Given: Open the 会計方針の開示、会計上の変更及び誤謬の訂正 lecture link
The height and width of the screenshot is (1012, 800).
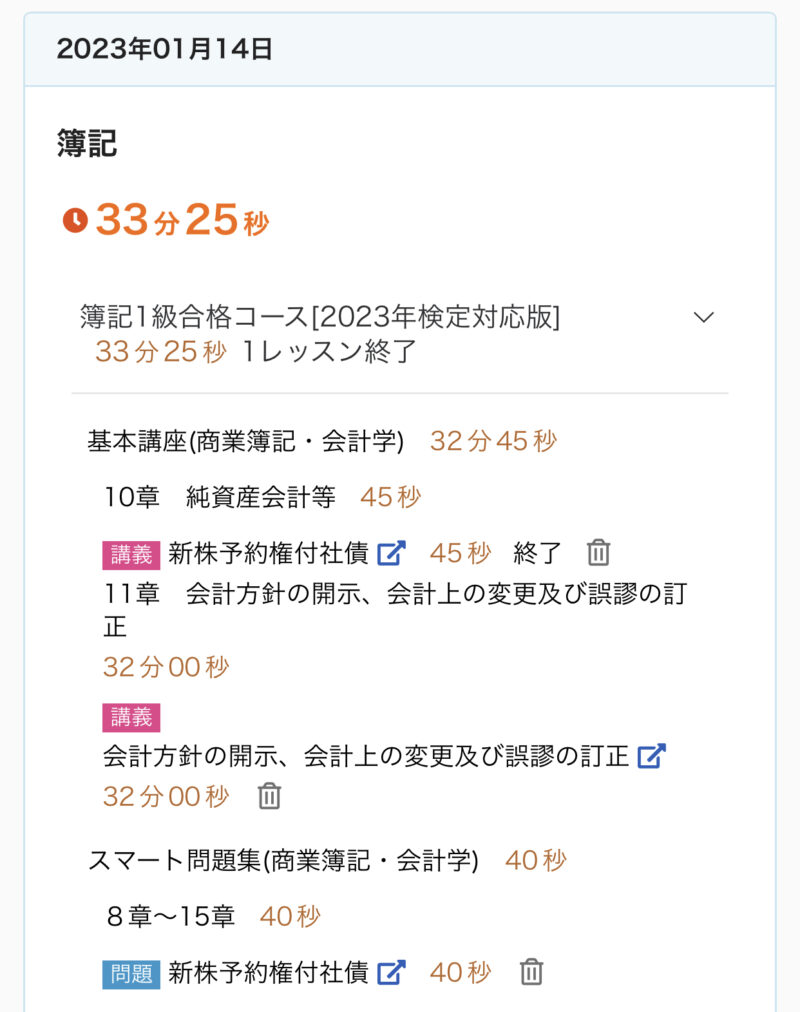Looking at the screenshot, I should 365,756.
